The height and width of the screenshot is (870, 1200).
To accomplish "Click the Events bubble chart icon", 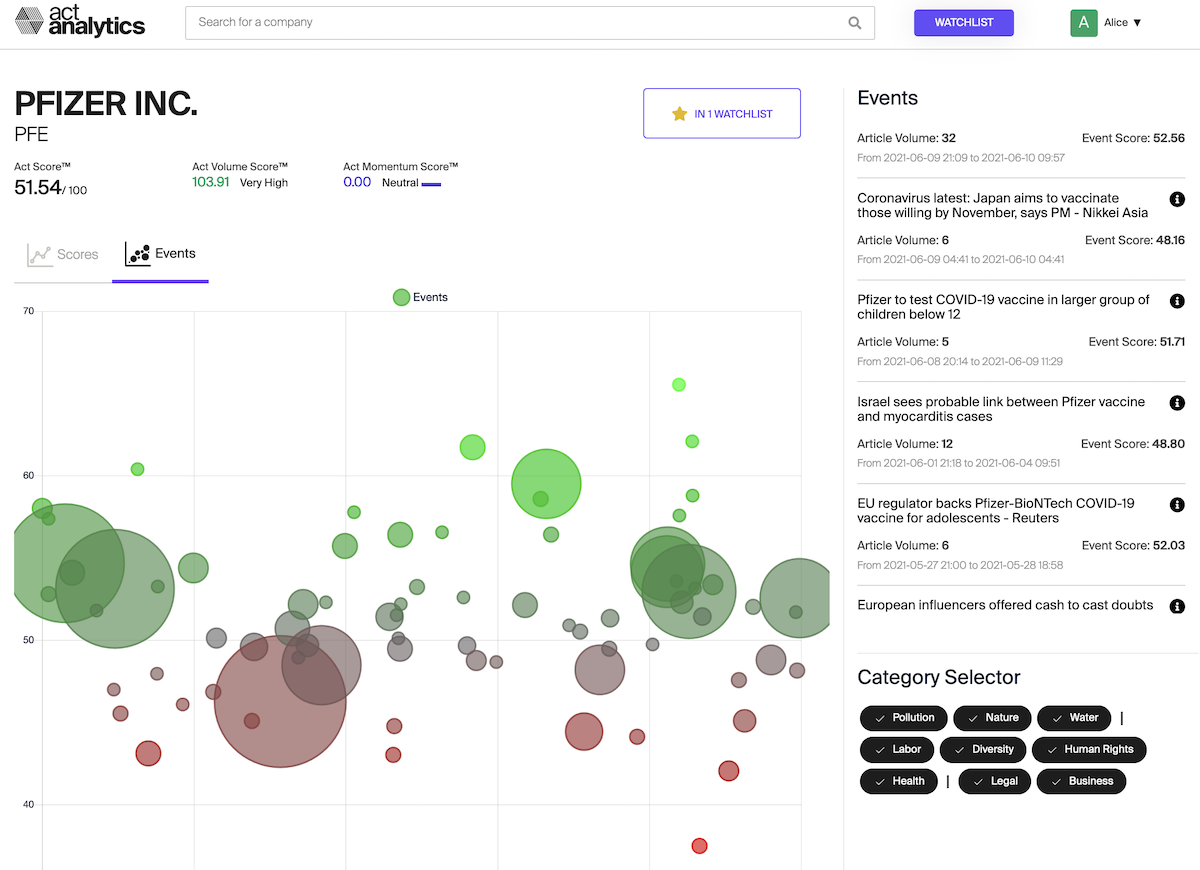I will 137,254.
